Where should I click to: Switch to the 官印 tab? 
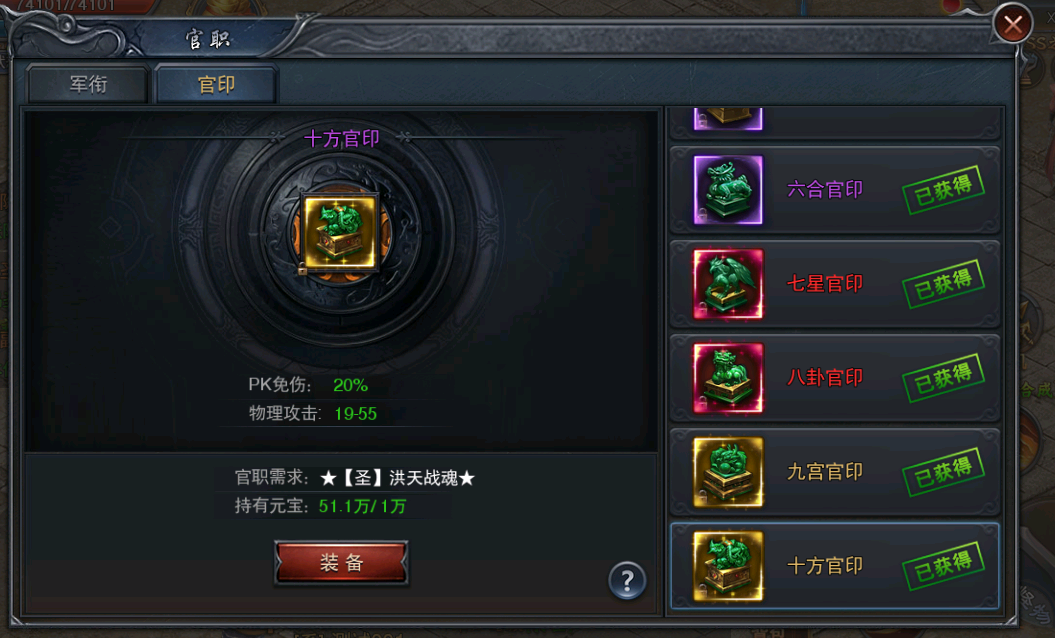click(216, 84)
